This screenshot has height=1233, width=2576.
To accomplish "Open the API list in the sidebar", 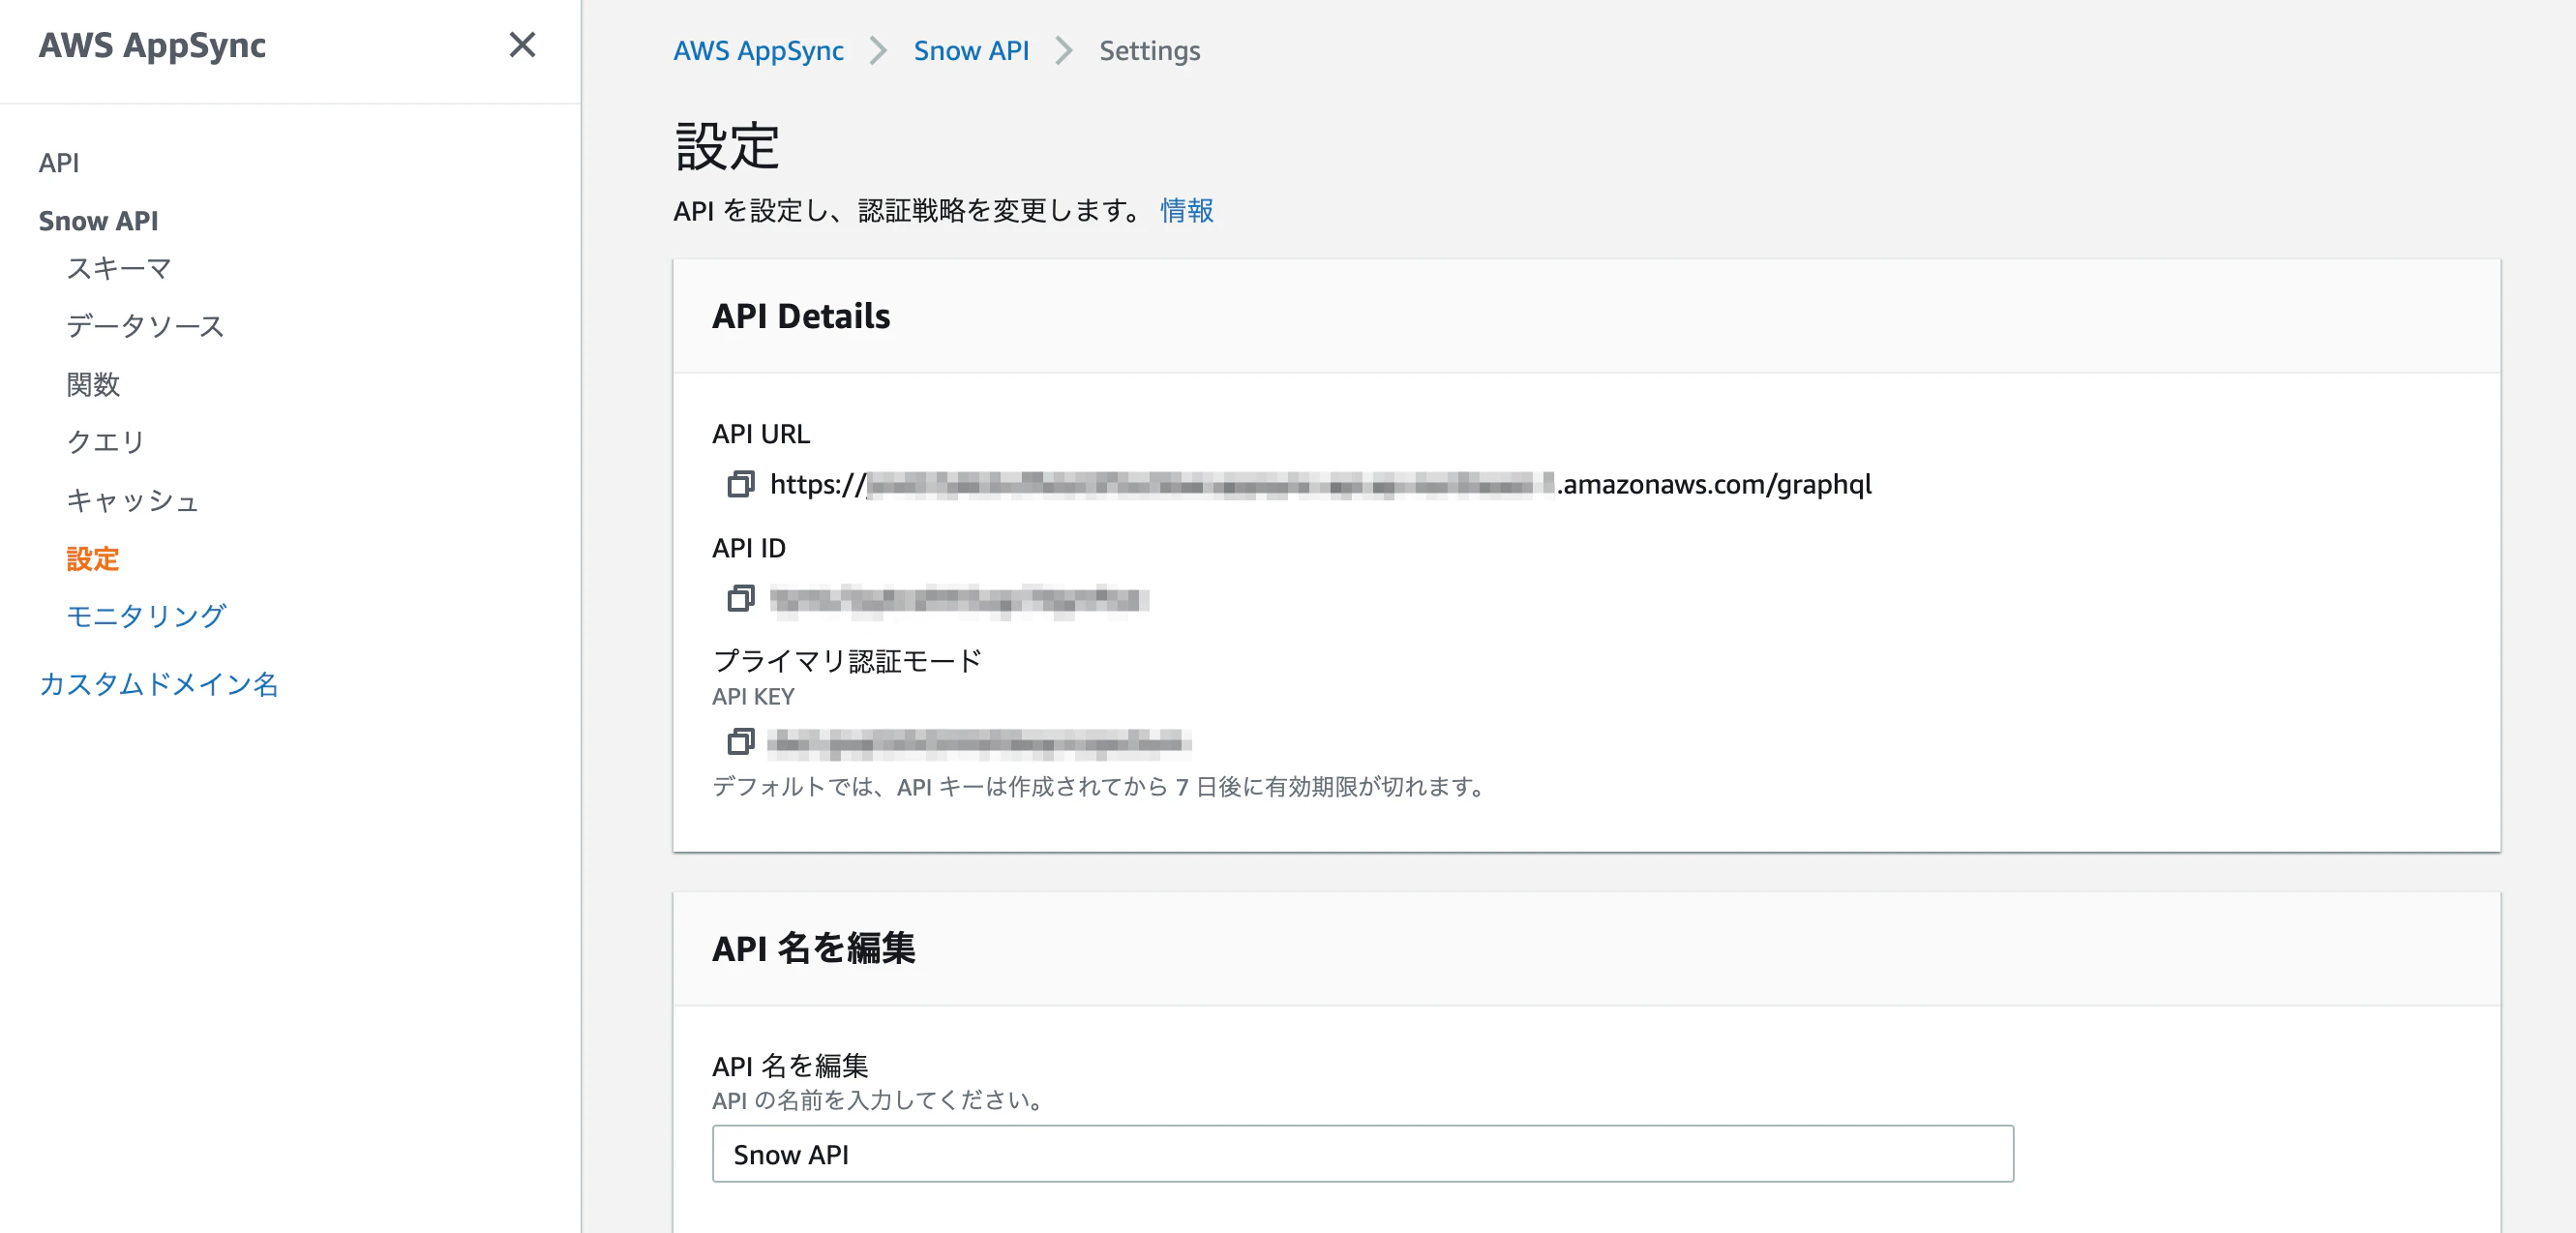I will [x=59, y=163].
